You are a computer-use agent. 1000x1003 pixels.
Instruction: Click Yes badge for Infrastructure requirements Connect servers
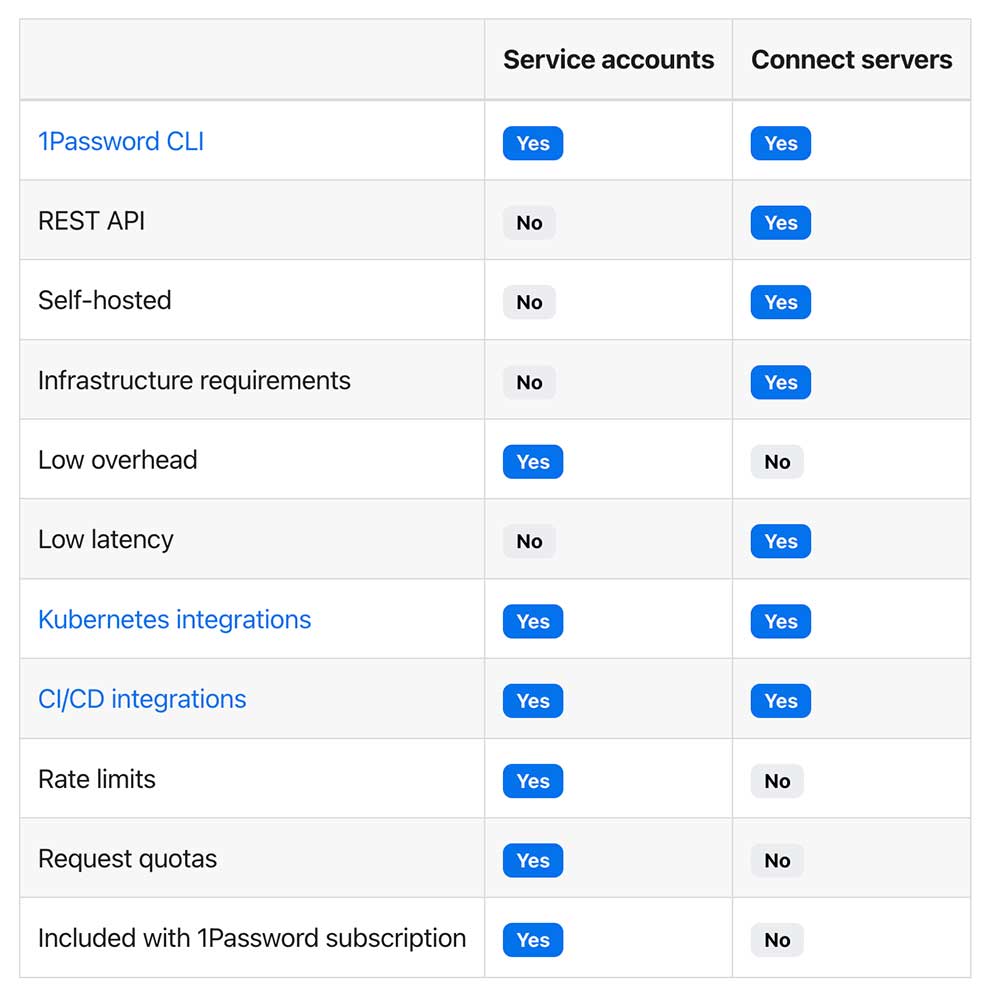[781, 383]
